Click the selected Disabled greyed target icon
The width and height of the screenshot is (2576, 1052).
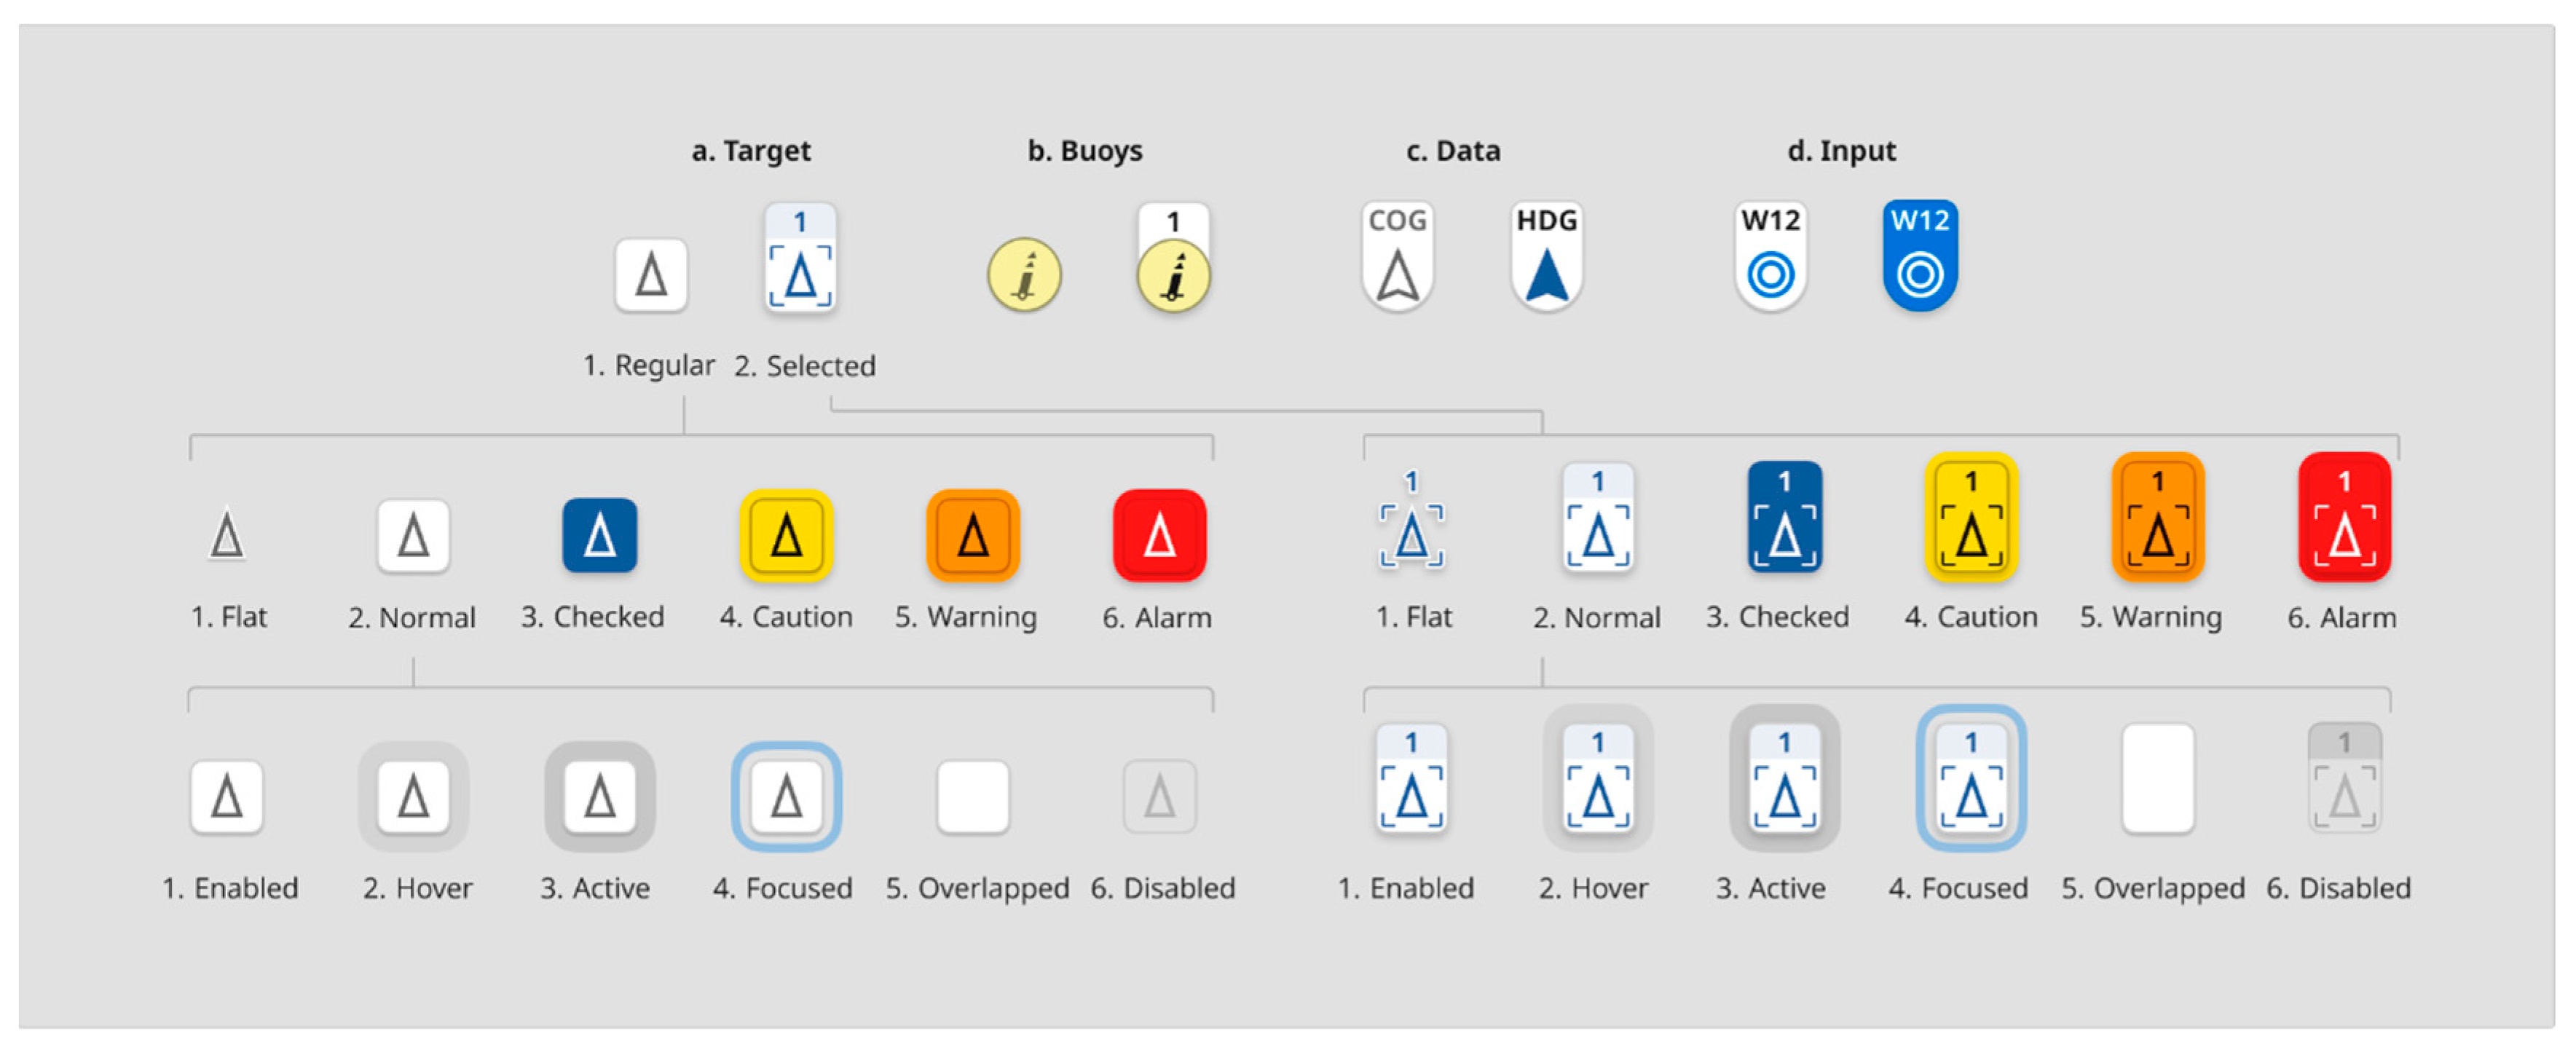tap(2344, 778)
